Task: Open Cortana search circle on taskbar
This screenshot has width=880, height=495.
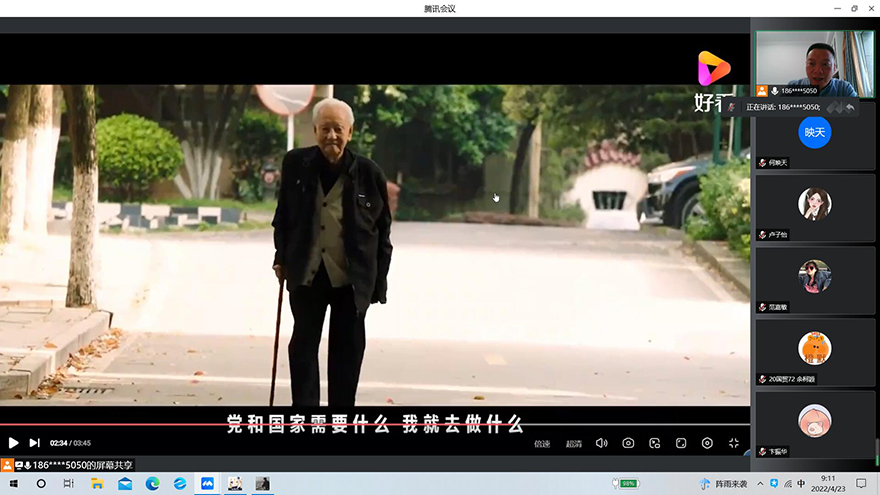Action: 41,483
